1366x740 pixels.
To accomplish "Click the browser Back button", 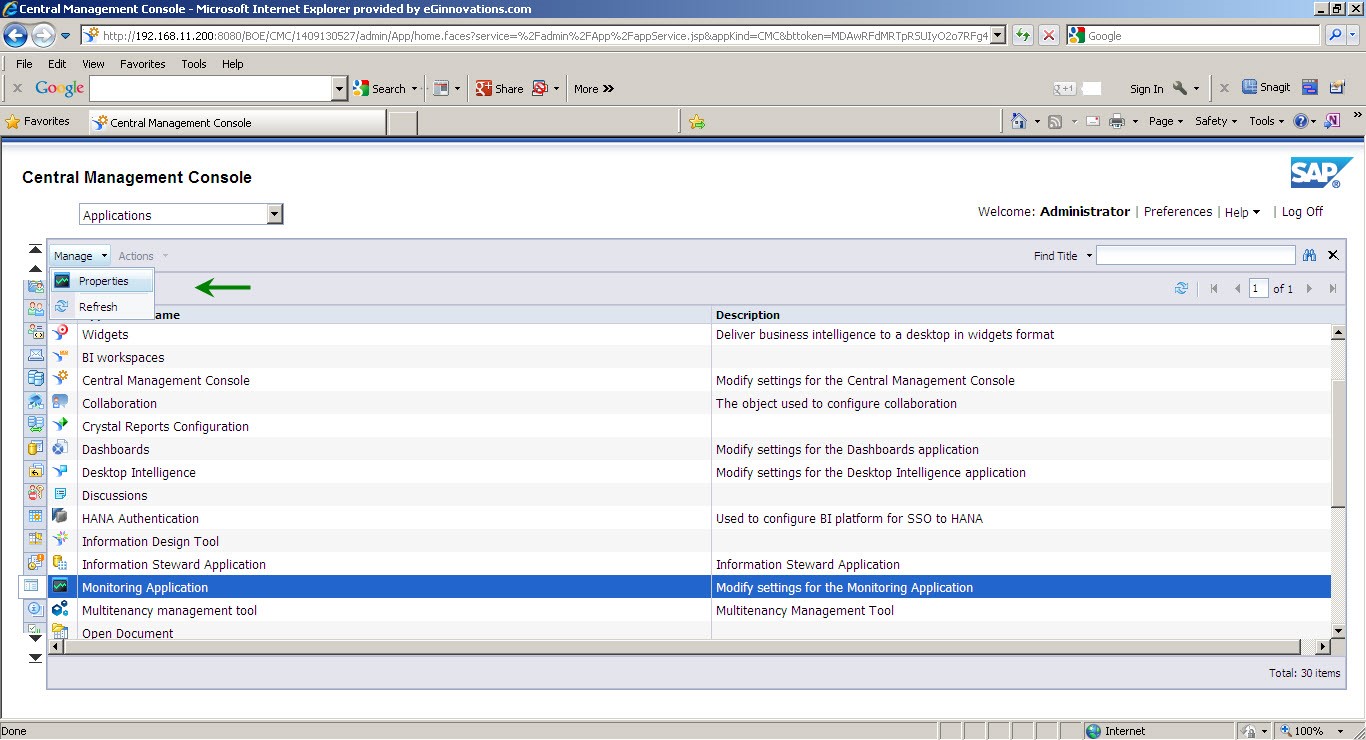I will [15, 36].
